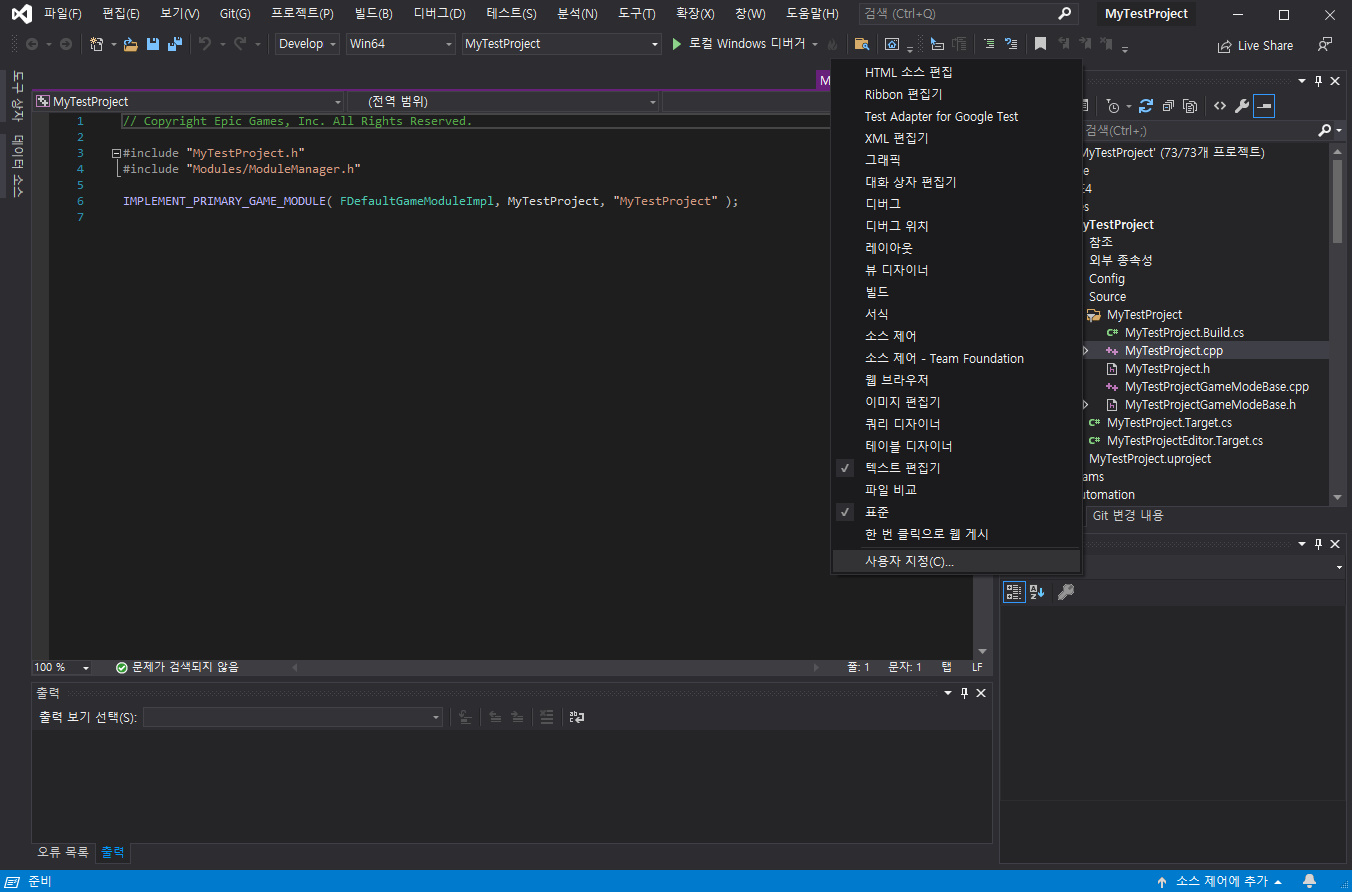Viewport: 1352px width, 892px height.
Task: Open the 도구(T) menu
Action: pos(637,14)
